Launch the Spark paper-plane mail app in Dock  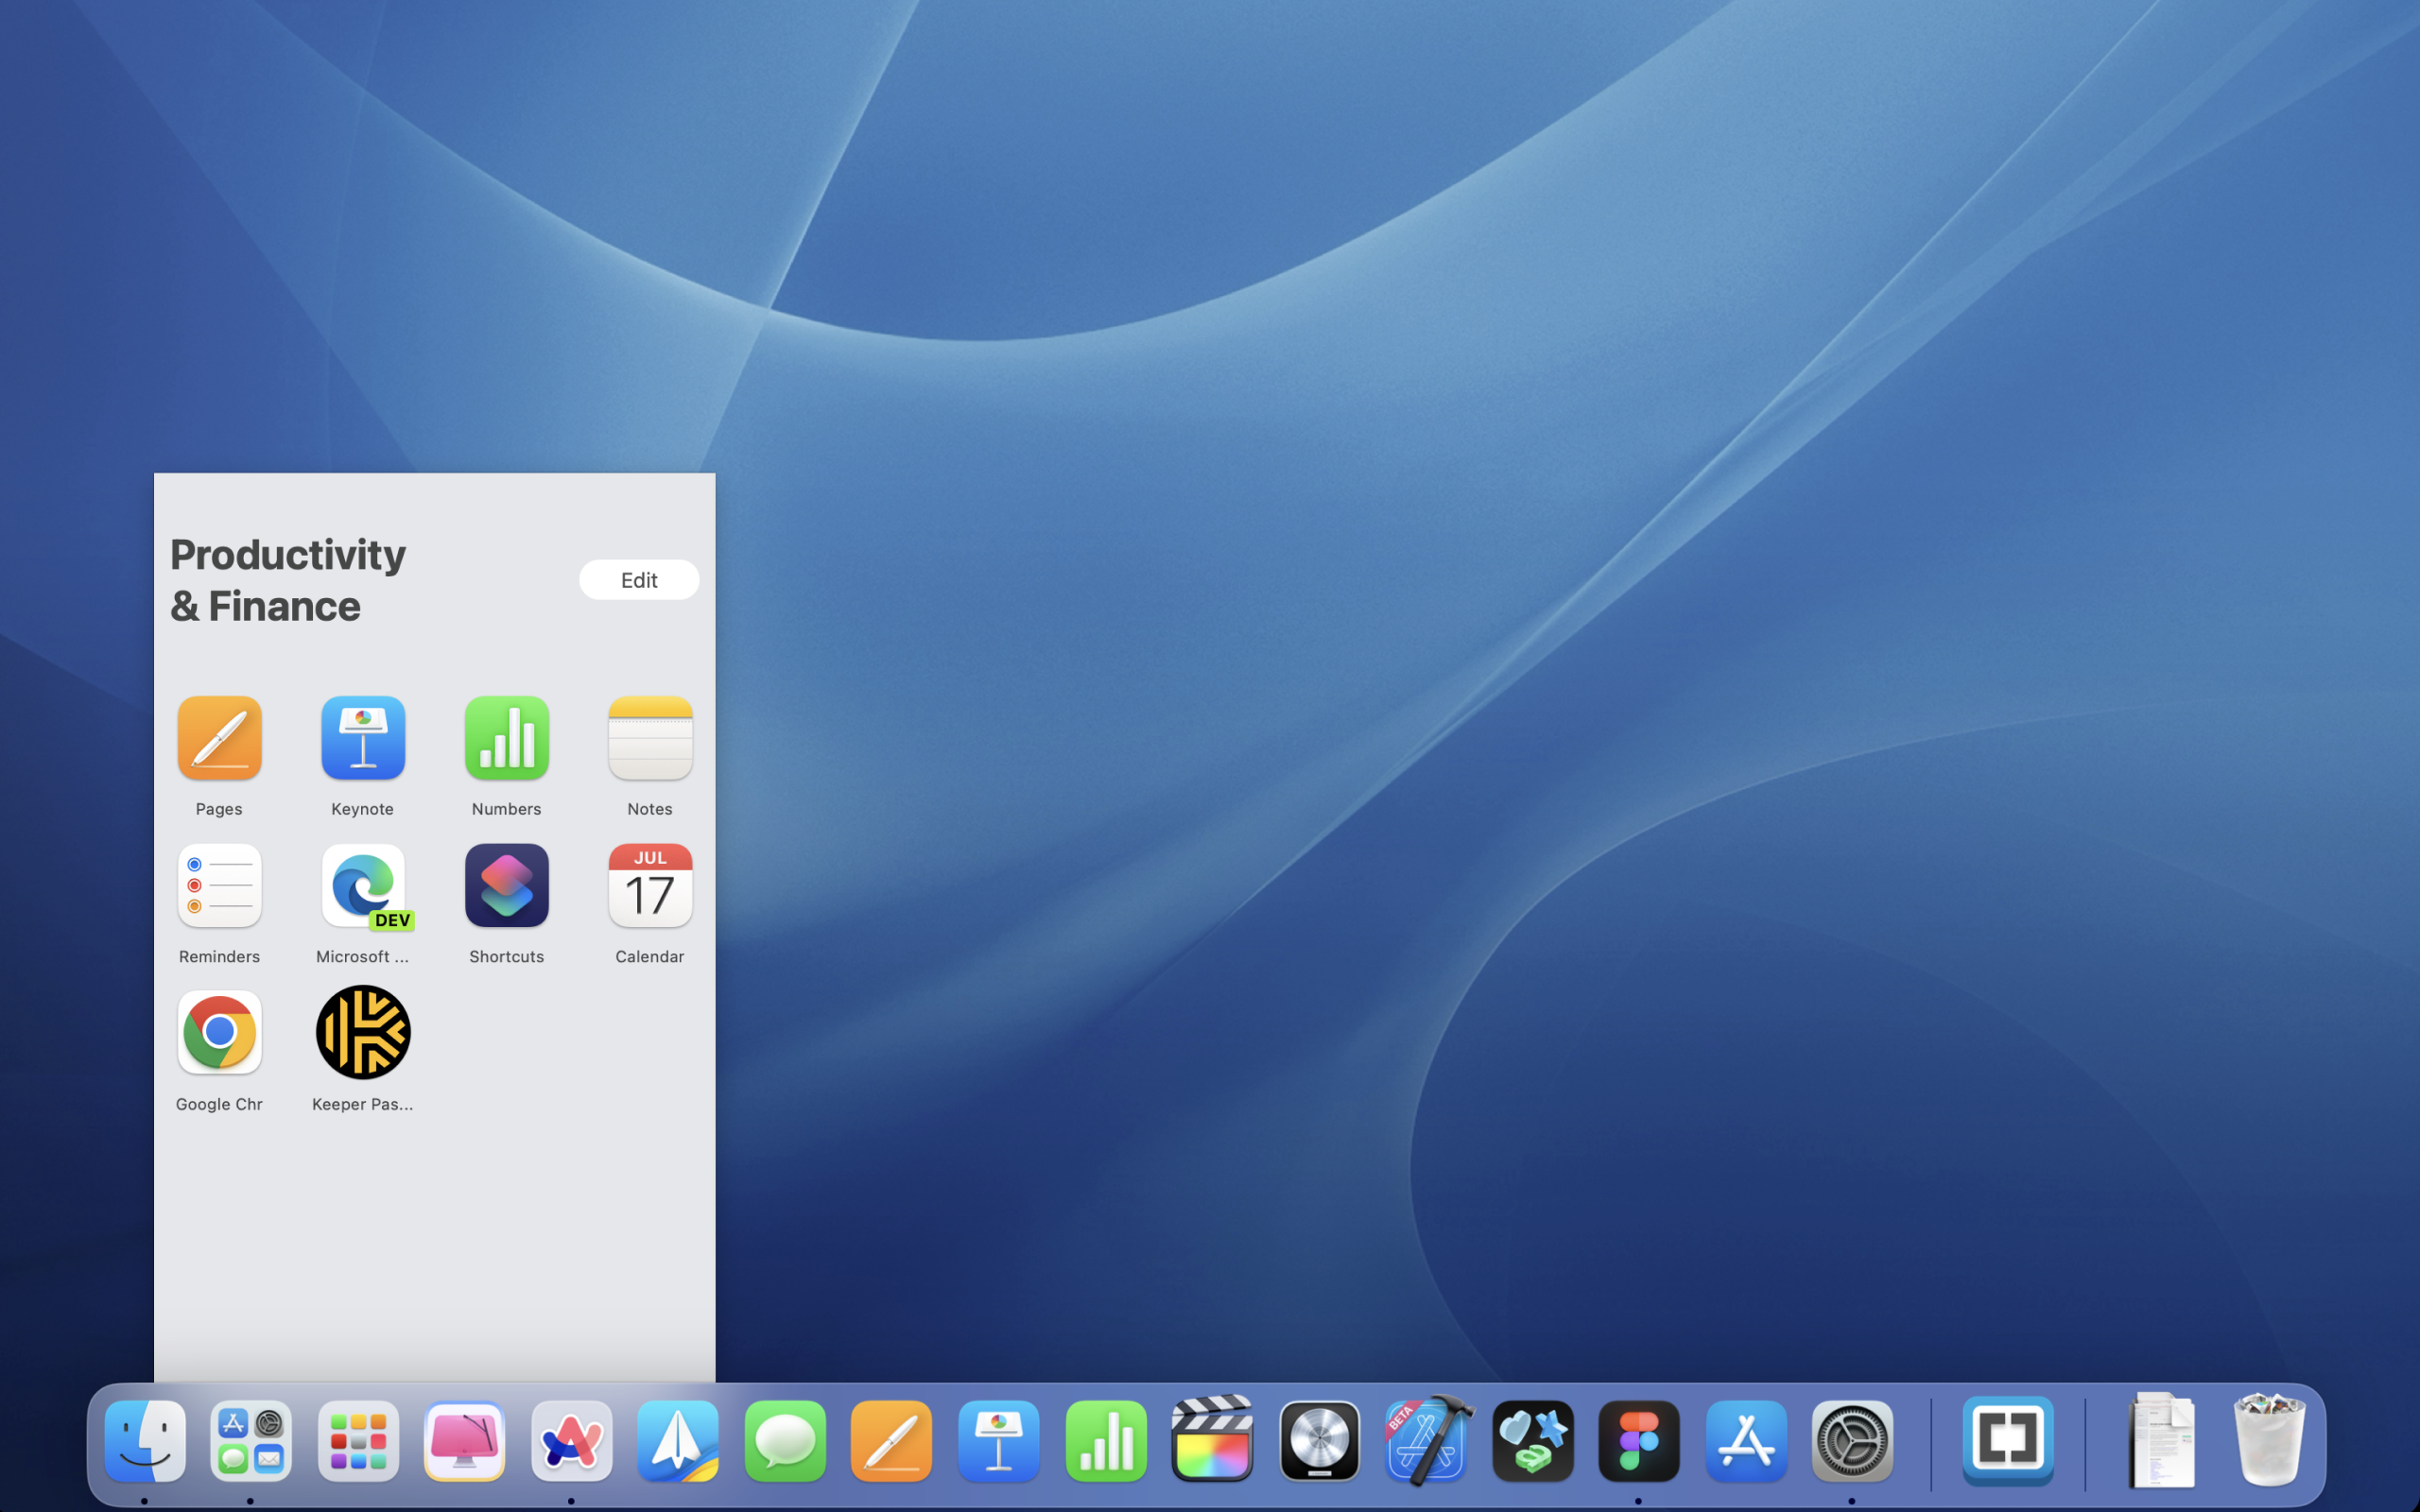coord(678,1441)
